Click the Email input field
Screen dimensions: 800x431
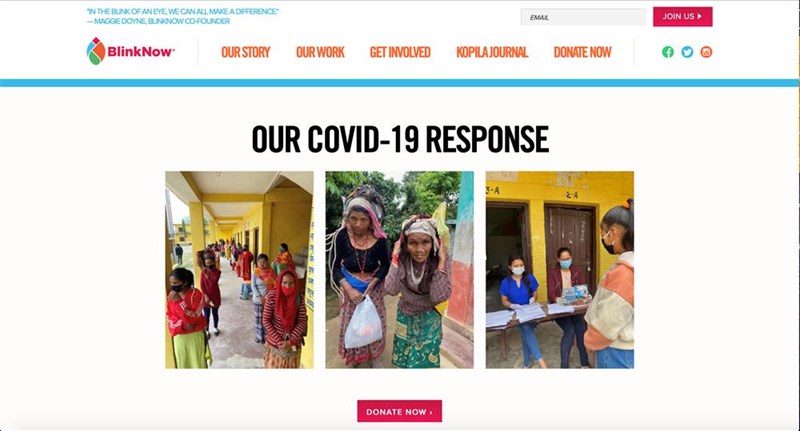583,17
